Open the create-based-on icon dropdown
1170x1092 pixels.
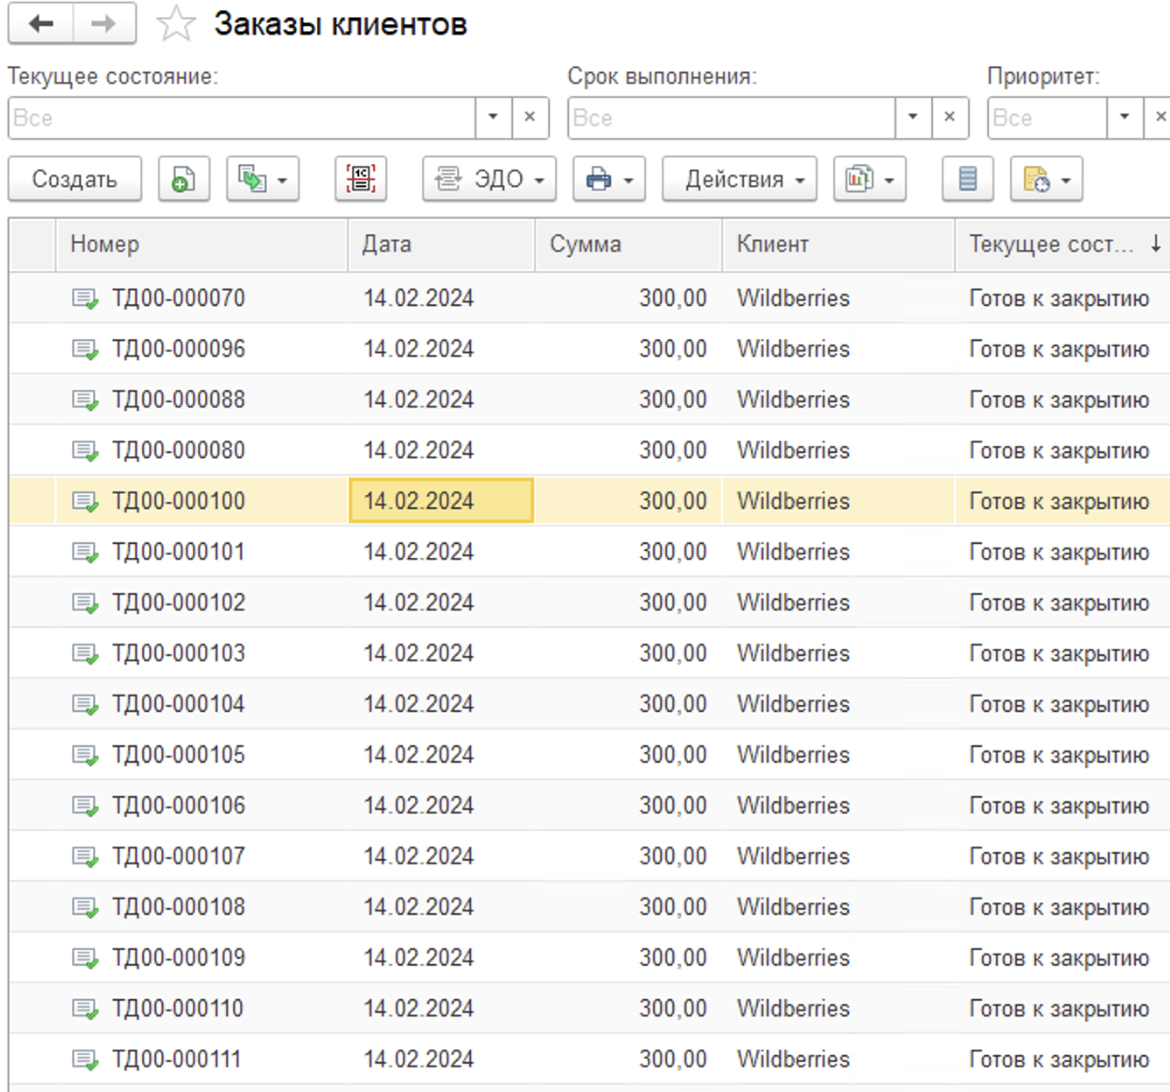[262, 180]
